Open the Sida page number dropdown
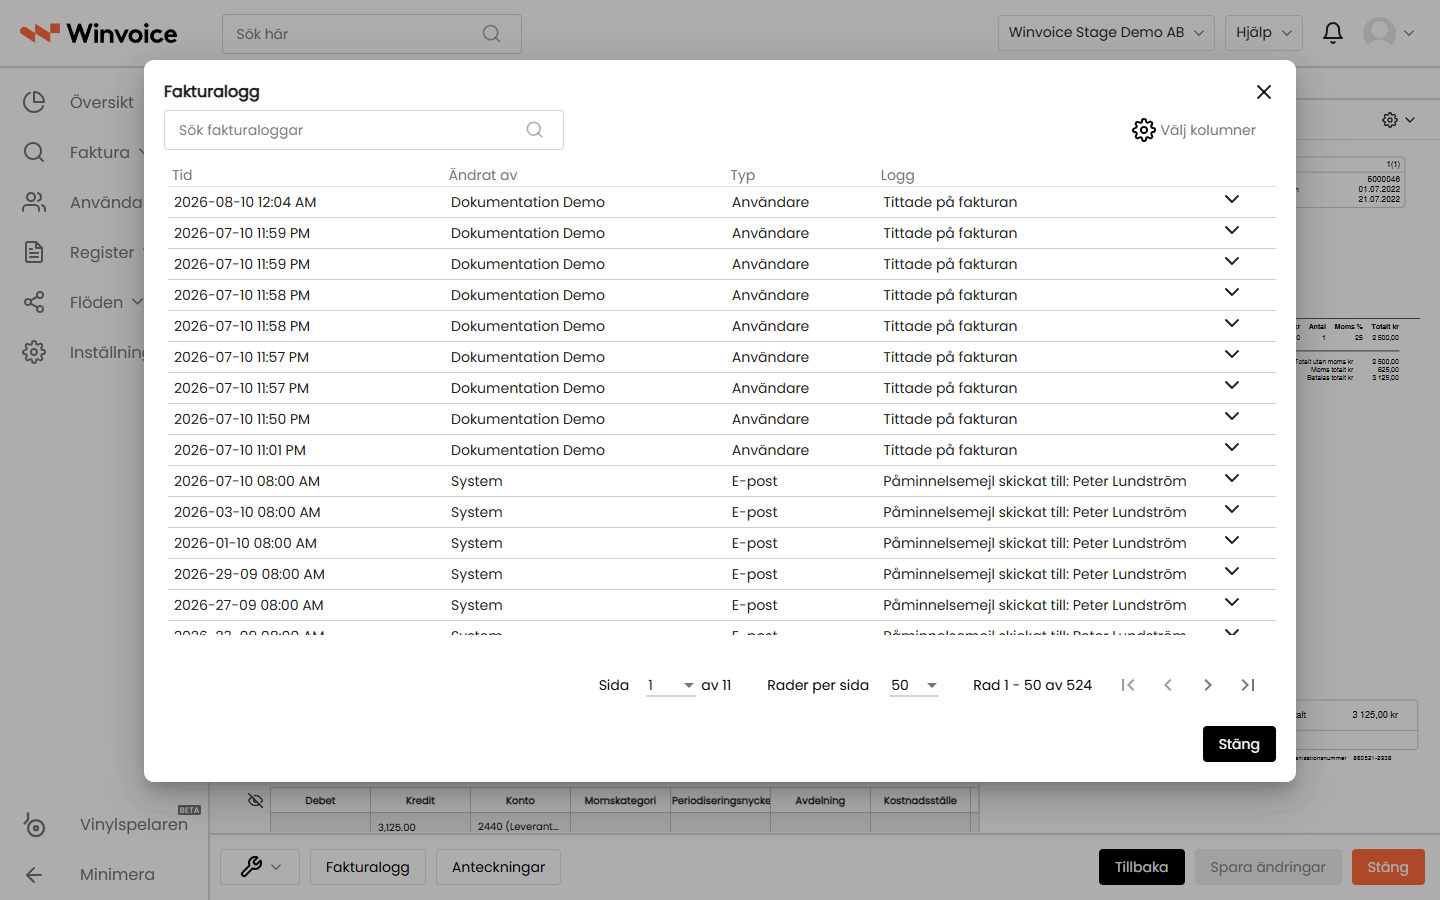Image resolution: width=1440 pixels, height=900 pixels. pos(671,685)
